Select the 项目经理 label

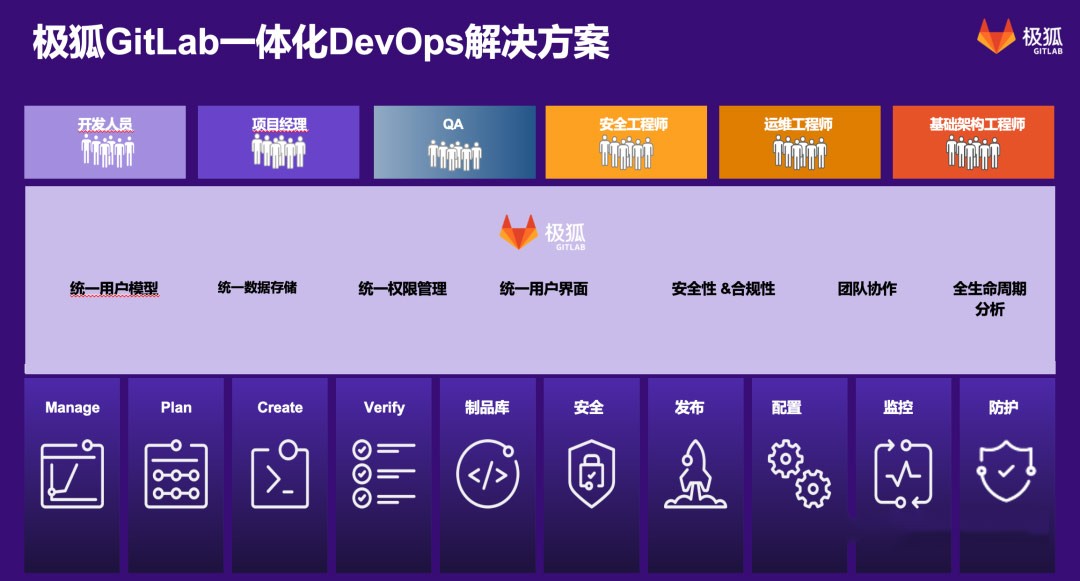(x=279, y=124)
